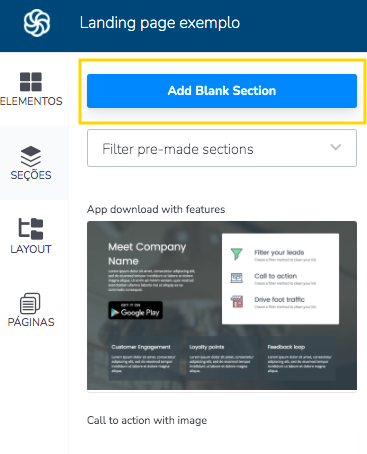Click the green funnel filter leads icon
Image resolution: width=367 pixels, height=454 pixels.
(x=237, y=254)
